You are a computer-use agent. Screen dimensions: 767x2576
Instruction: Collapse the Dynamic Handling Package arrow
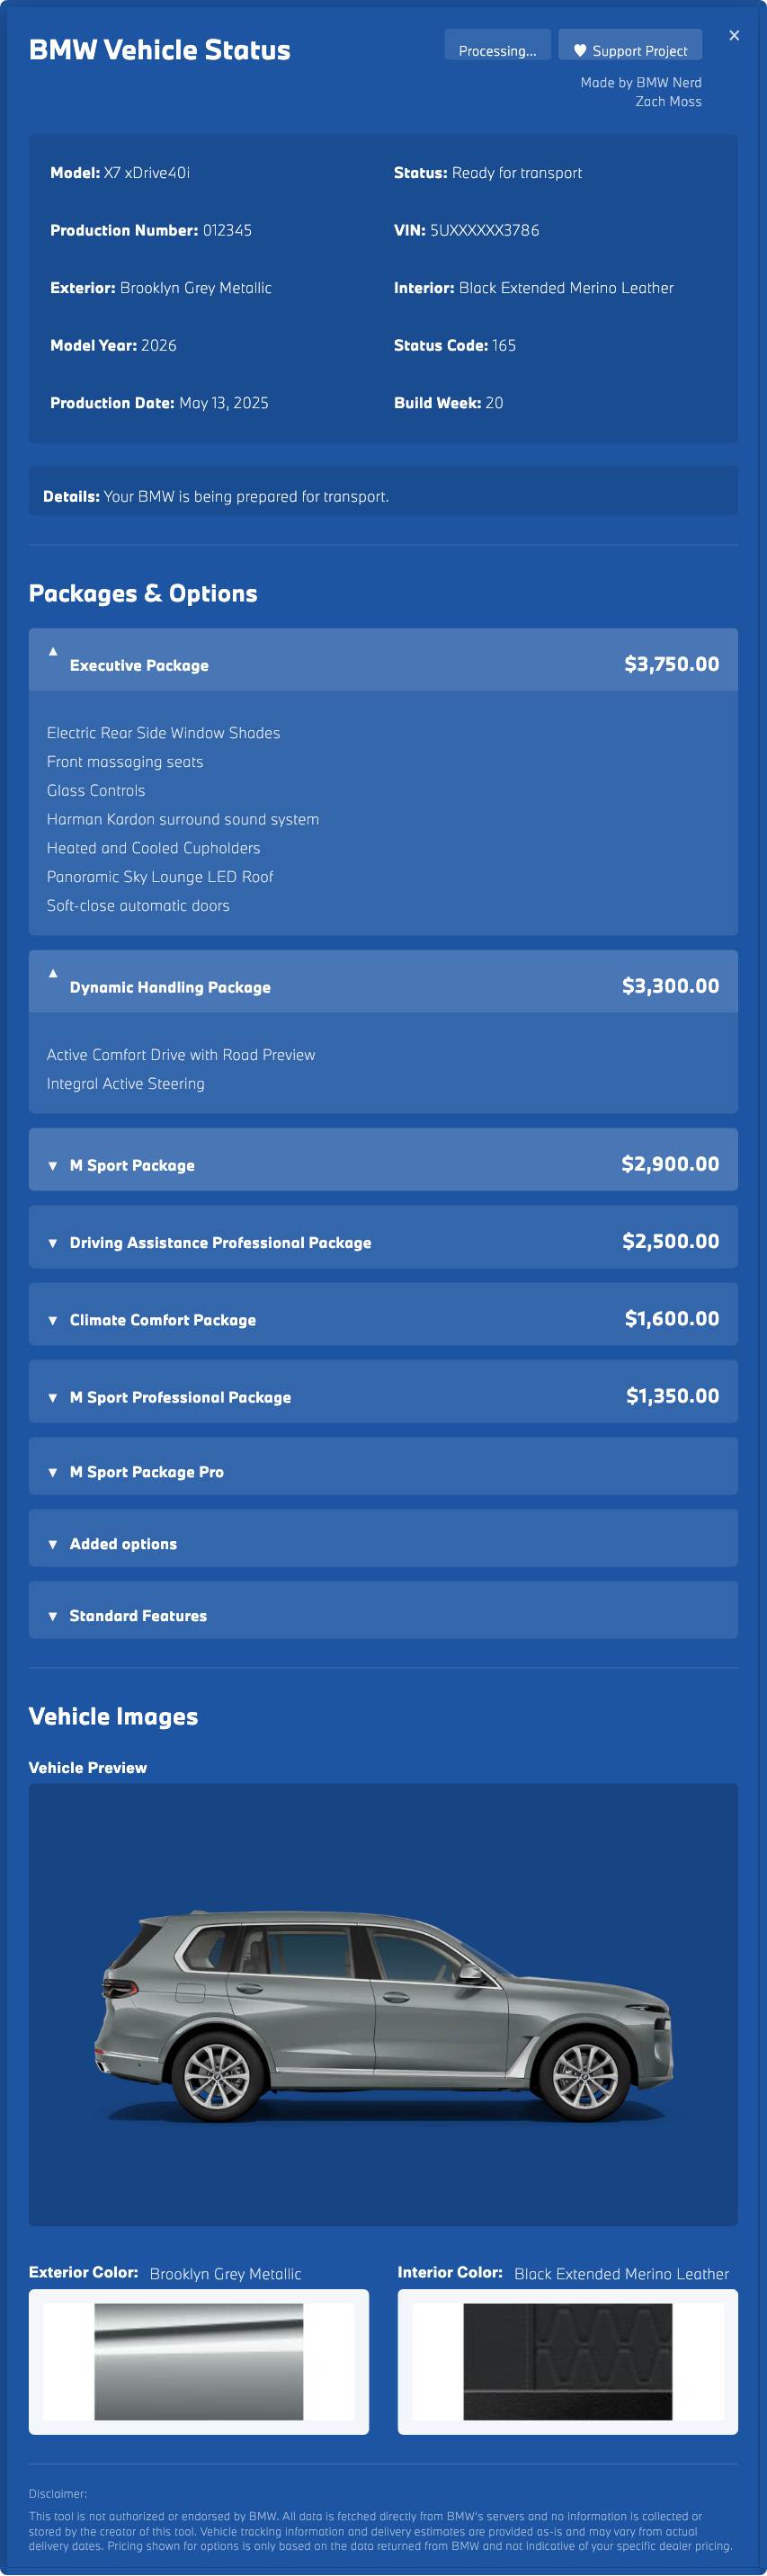tap(53, 973)
